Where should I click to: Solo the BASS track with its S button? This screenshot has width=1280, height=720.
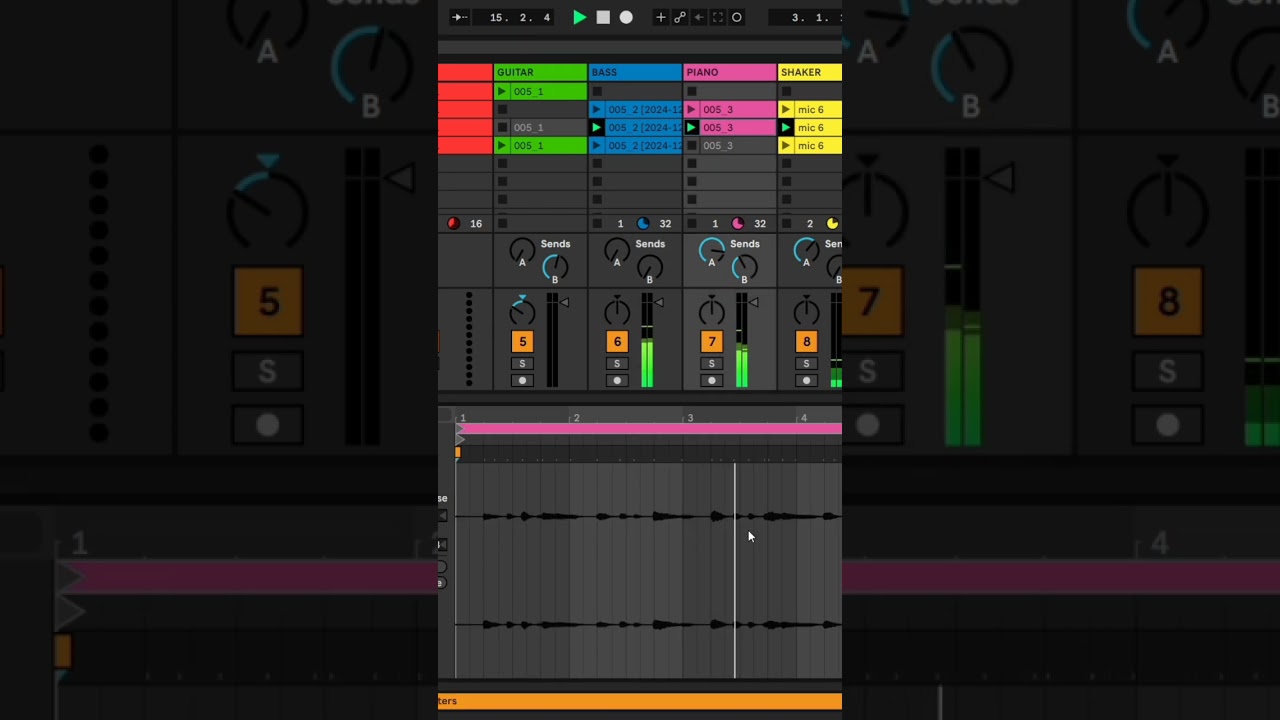(617, 363)
